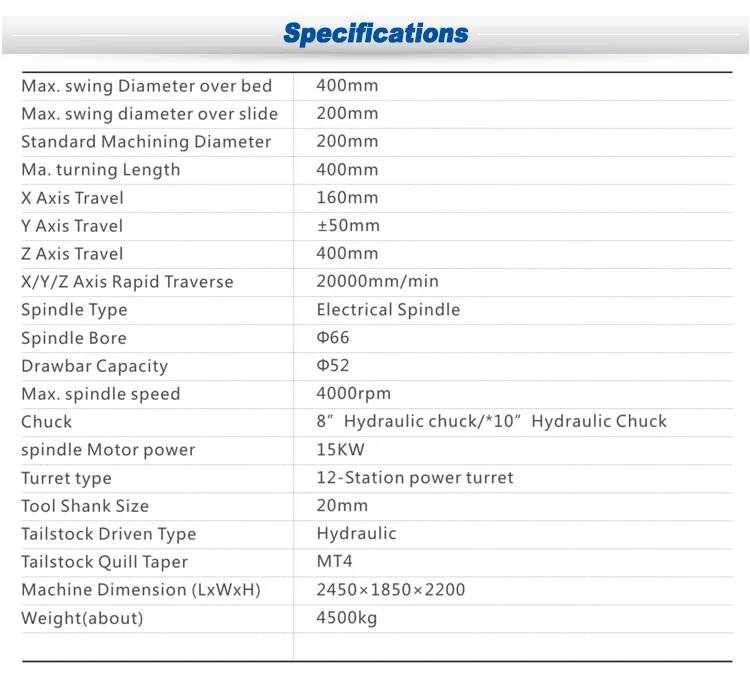This screenshot has height=677, width=750.
Task: Select the Ma. turning Length label
Action: [x=101, y=170]
